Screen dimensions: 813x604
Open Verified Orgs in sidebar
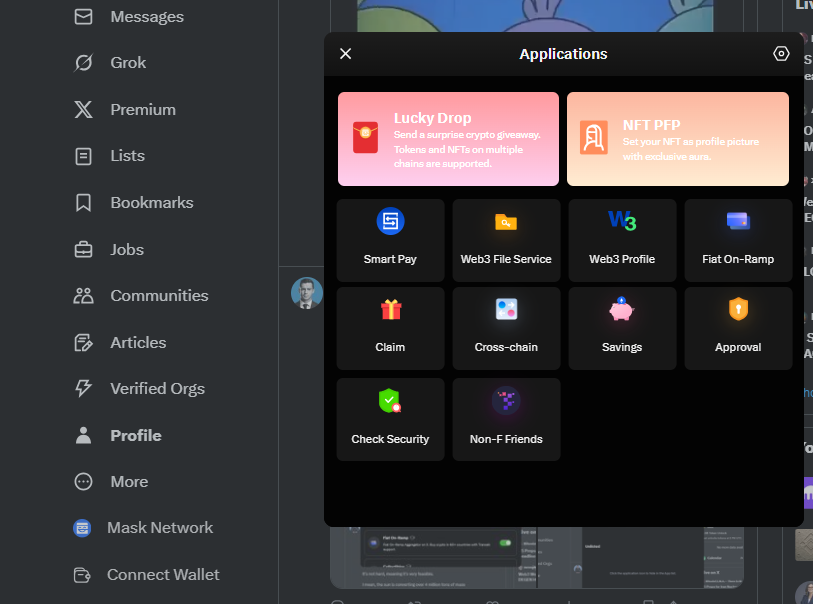point(139,388)
